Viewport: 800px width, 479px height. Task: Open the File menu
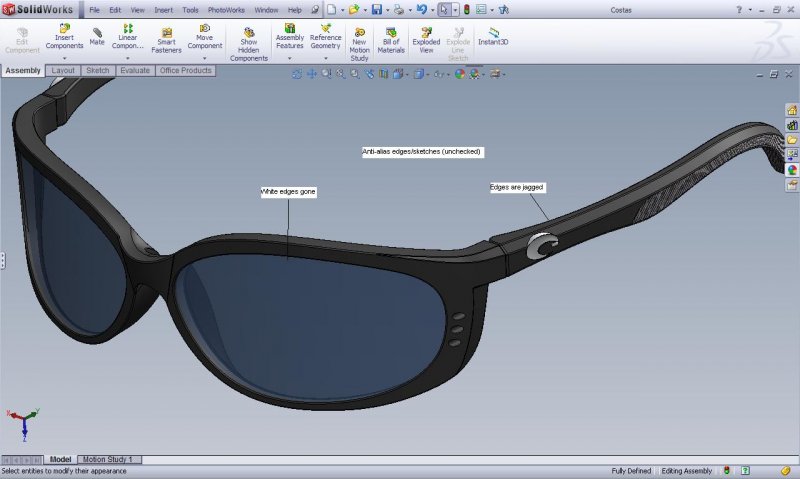[x=94, y=10]
